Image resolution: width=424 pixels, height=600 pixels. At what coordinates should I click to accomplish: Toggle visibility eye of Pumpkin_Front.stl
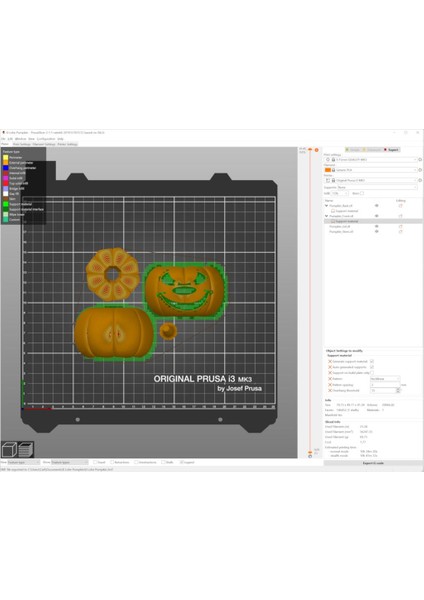(x=377, y=216)
